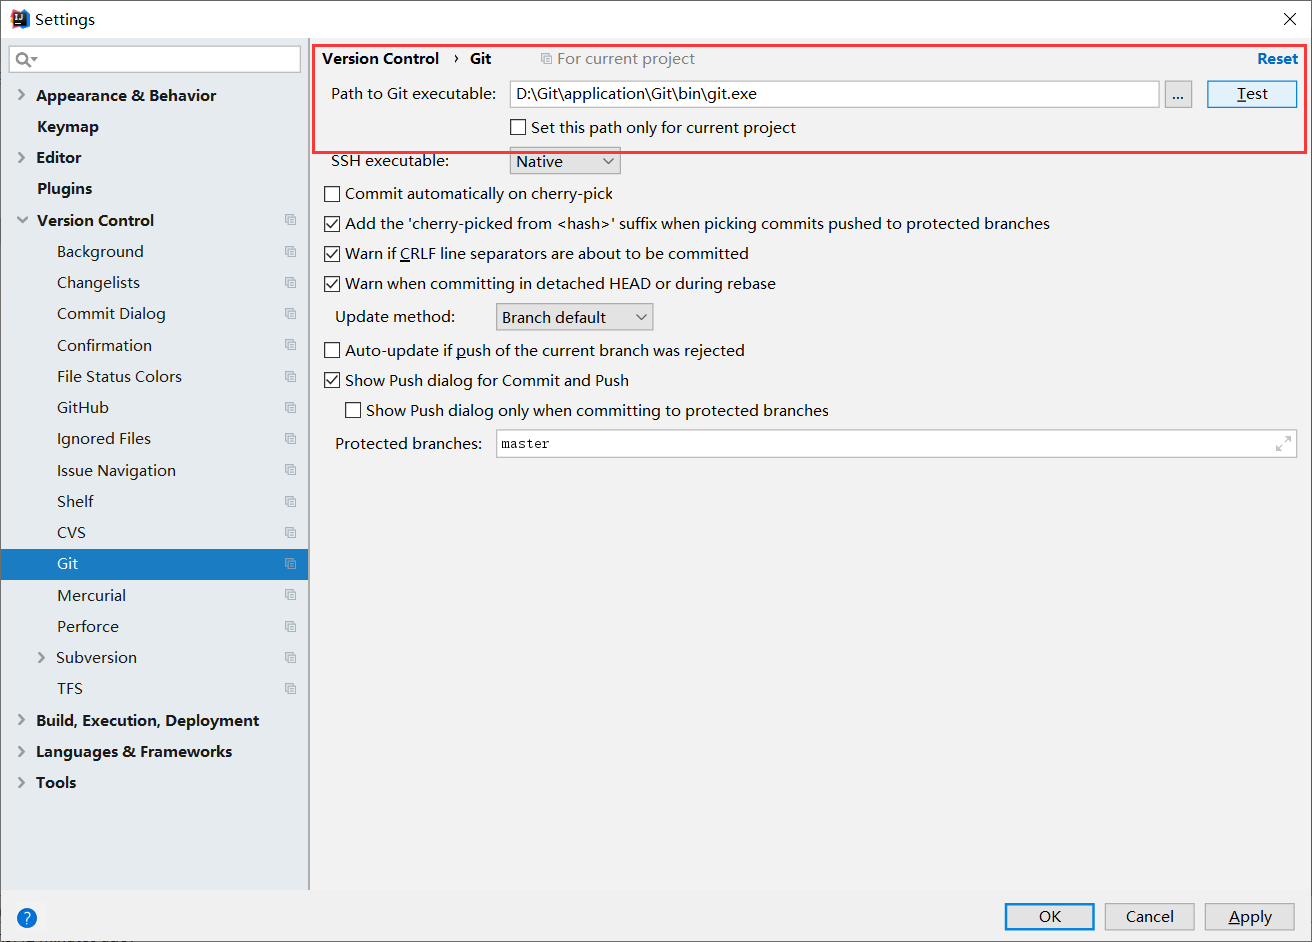Toggle Show Push dialog for Commit and Push
Image resolution: width=1312 pixels, height=942 pixels.
click(x=332, y=380)
